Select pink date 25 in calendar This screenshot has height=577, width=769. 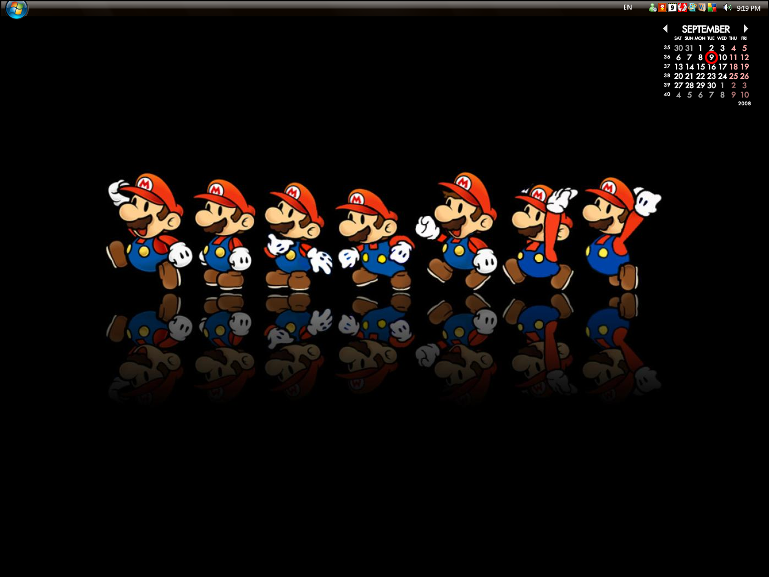click(x=734, y=76)
